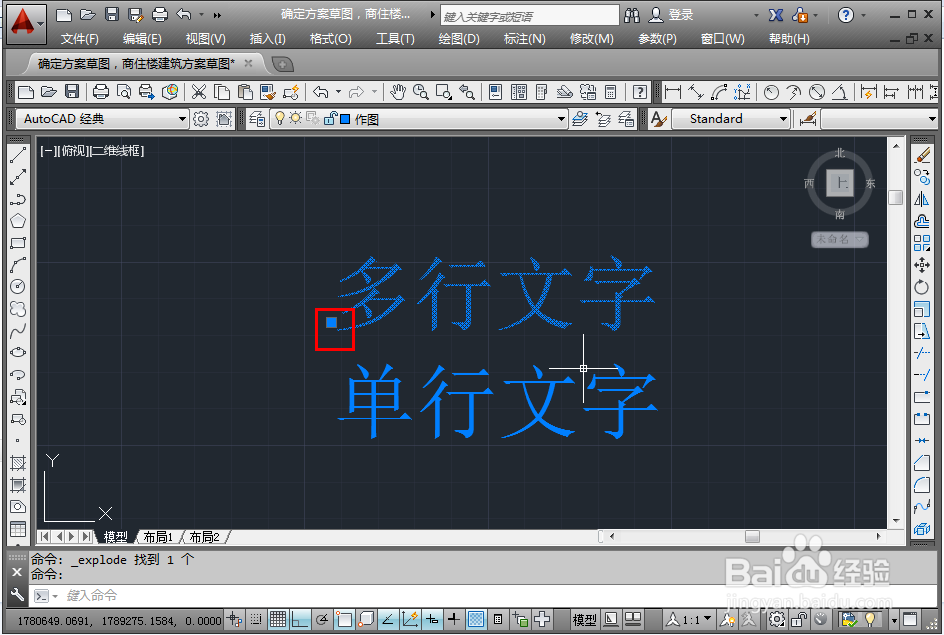Open the Layer Properties Manager
Screen dimensions: 944x635
tap(256, 117)
